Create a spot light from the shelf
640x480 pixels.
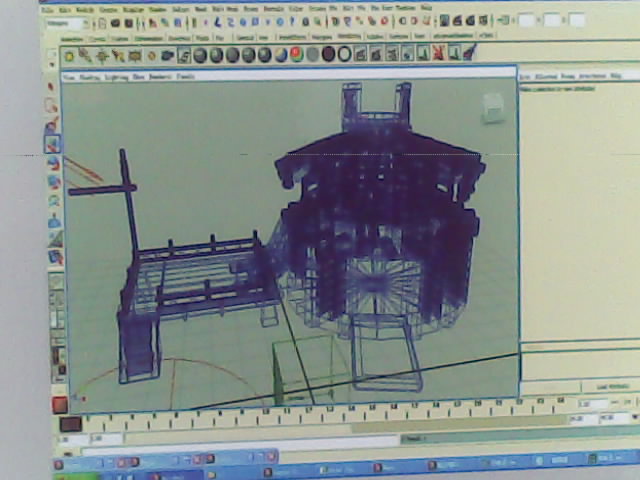pos(118,56)
